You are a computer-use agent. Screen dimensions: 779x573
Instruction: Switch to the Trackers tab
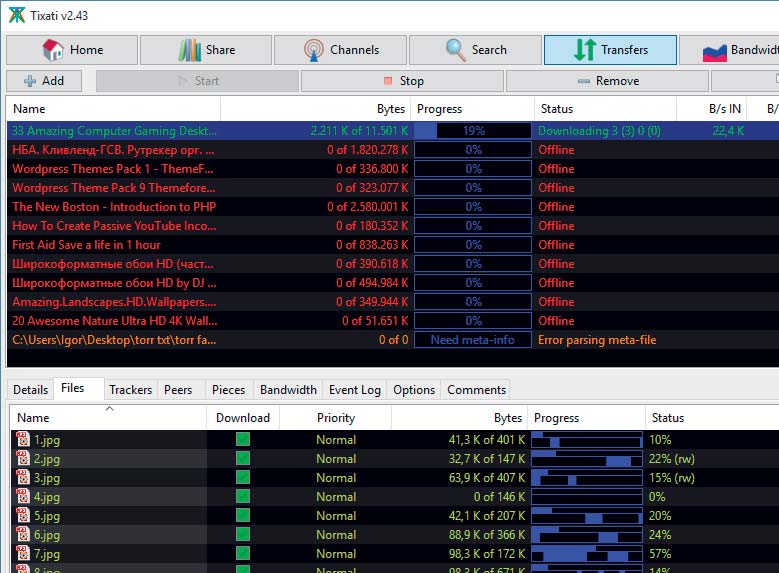(131, 390)
